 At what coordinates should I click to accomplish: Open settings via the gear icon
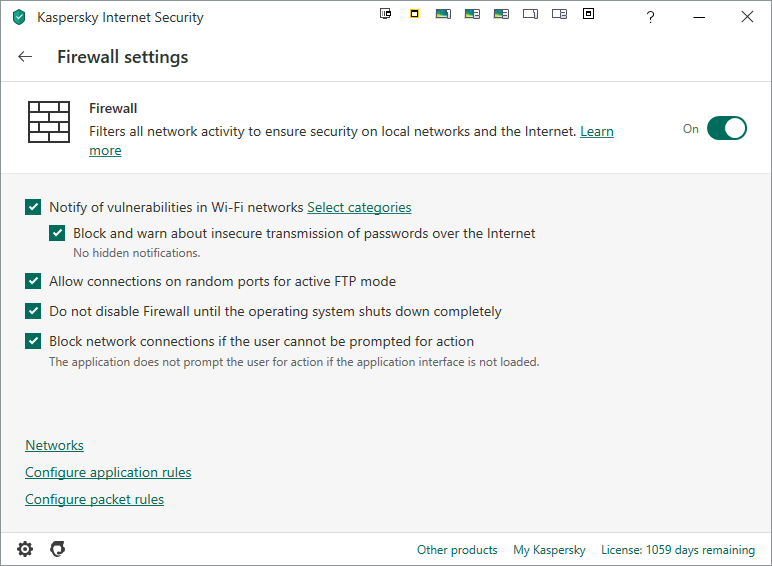tap(25, 549)
